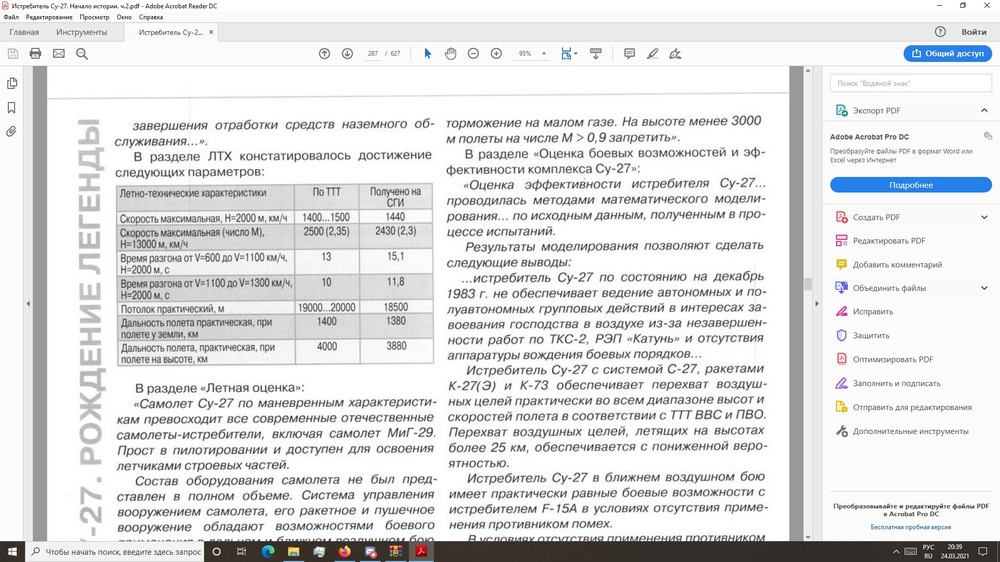Click the page number field showing 287
The image size is (1000, 562).
[x=372, y=54]
